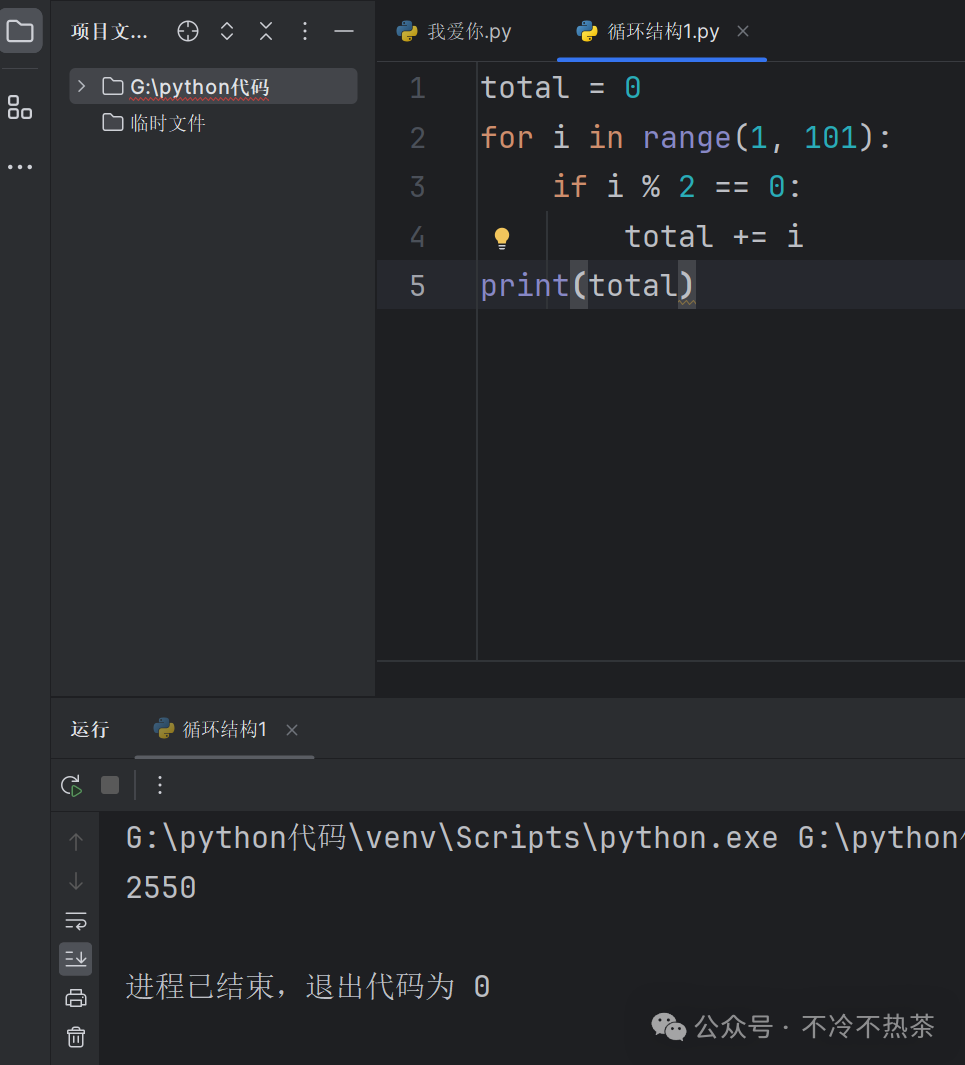Open project panel options menu
The width and height of the screenshot is (965, 1065).
pyautogui.click(x=305, y=31)
